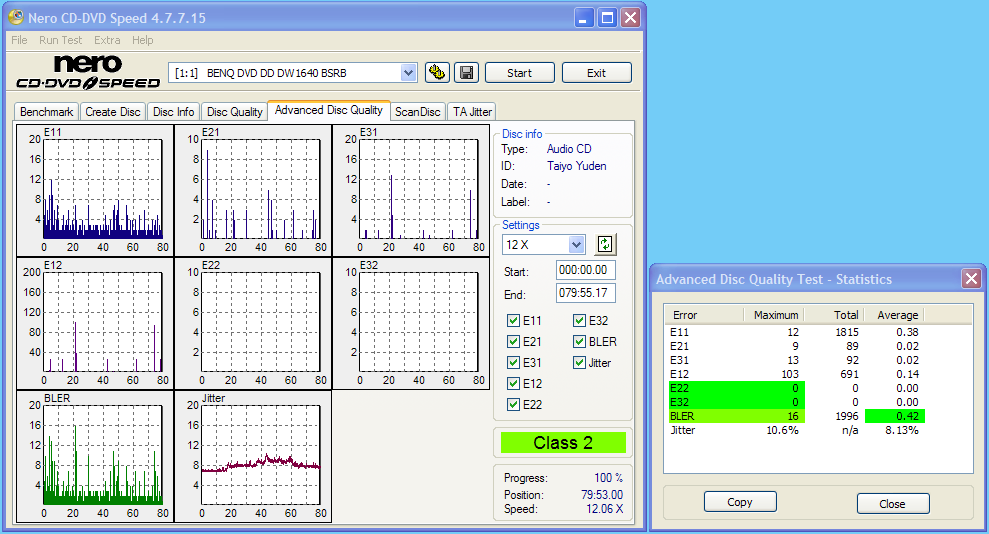Click the floppy disk save icon
Screen dimensions: 989x534
(466, 72)
